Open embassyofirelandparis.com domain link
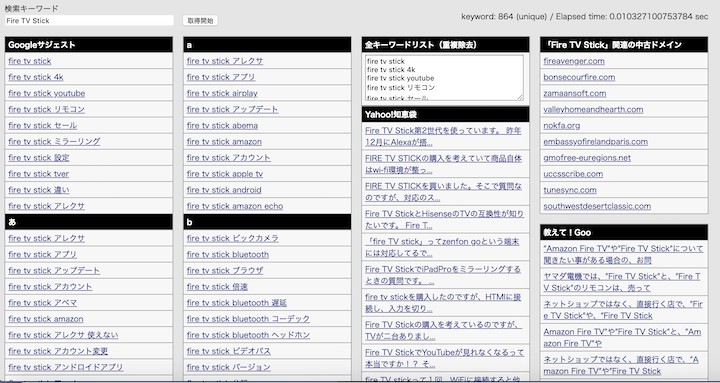The width and height of the screenshot is (720, 383). click(596, 141)
